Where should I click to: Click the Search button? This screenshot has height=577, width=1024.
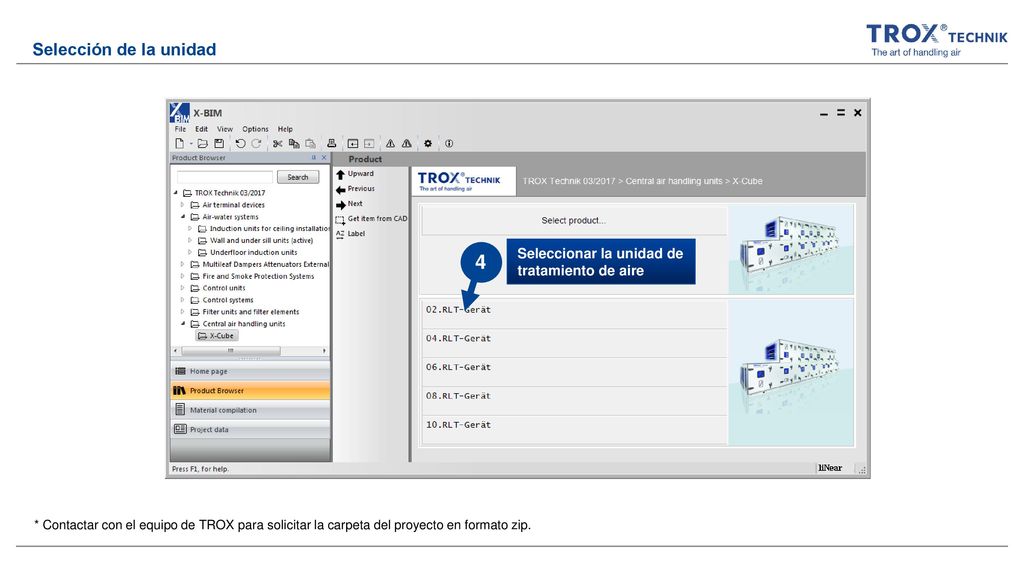(x=298, y=177)
